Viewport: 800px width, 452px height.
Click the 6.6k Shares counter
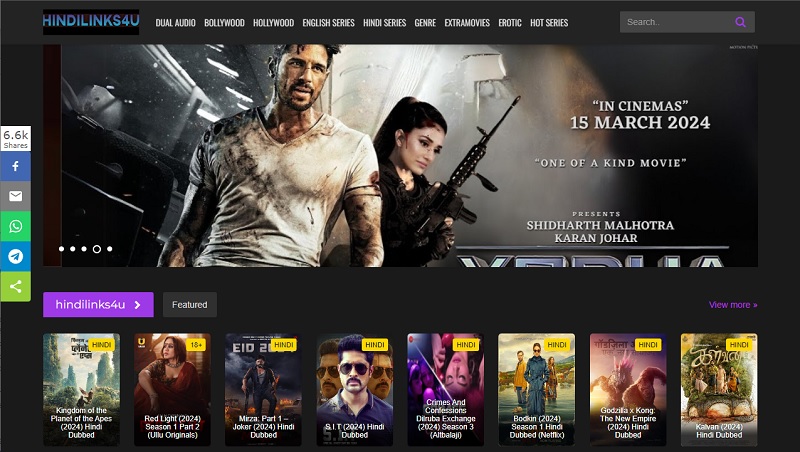15,138
